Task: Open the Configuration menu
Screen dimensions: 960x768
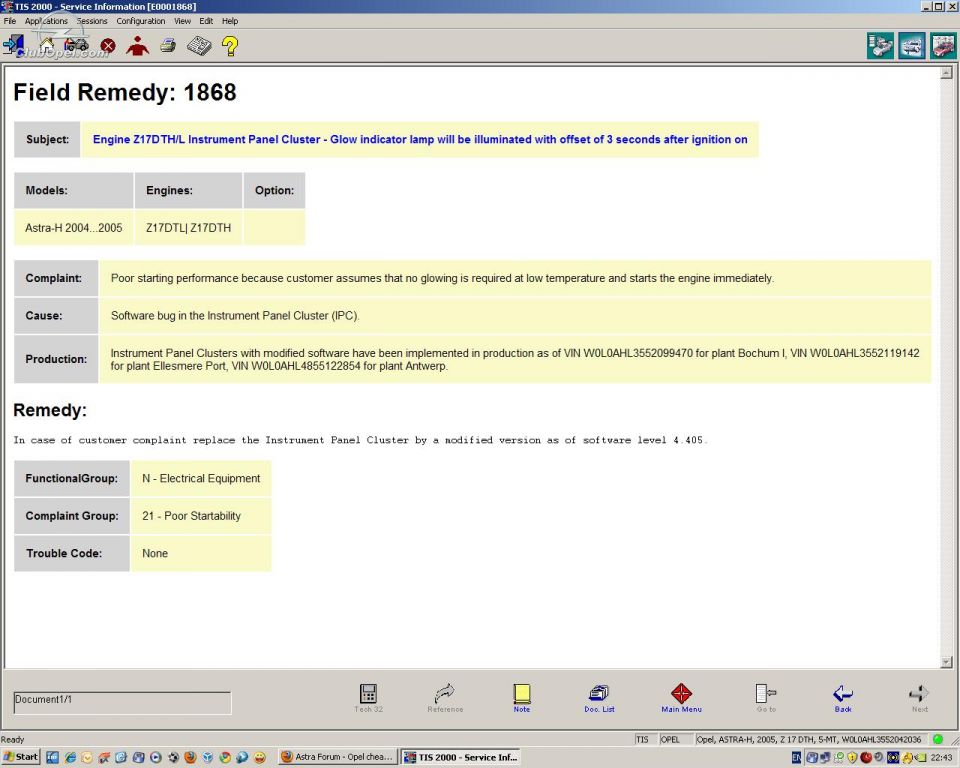Action: tap(141, 21)
